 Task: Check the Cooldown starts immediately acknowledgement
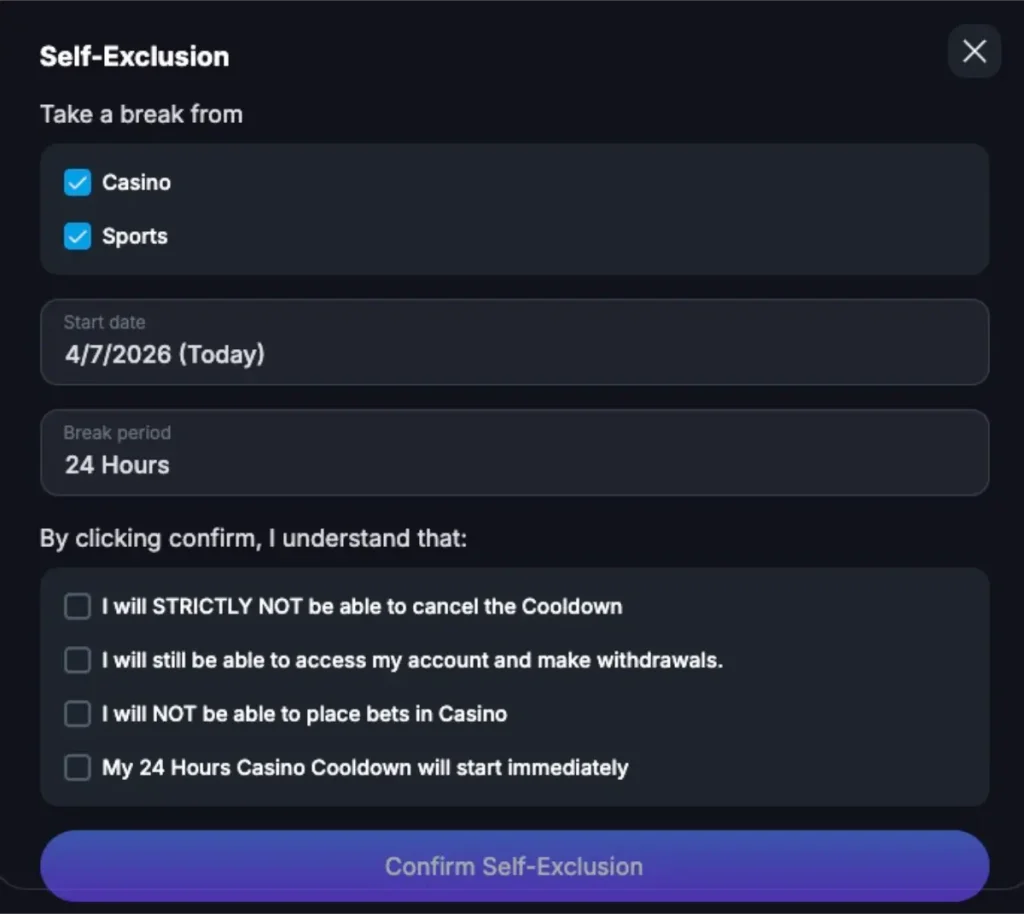click(x=77, y=767)
